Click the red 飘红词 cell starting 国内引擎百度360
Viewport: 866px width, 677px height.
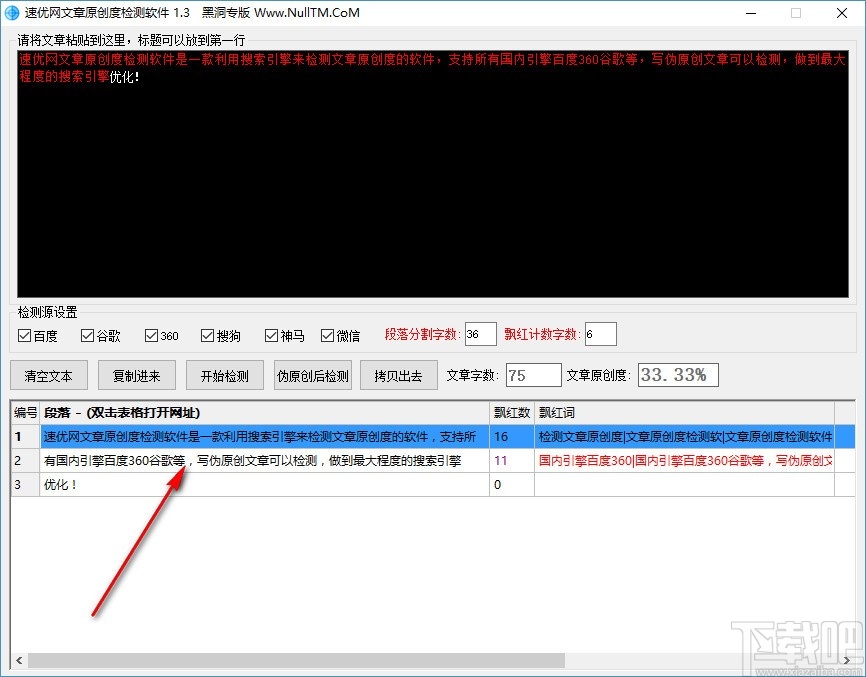point(684,460)
